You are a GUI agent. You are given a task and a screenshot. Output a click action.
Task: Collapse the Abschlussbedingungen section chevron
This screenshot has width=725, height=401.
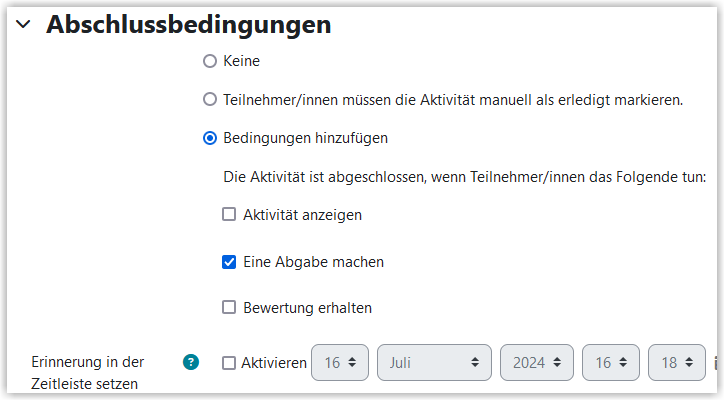click(x=23, y=24)
